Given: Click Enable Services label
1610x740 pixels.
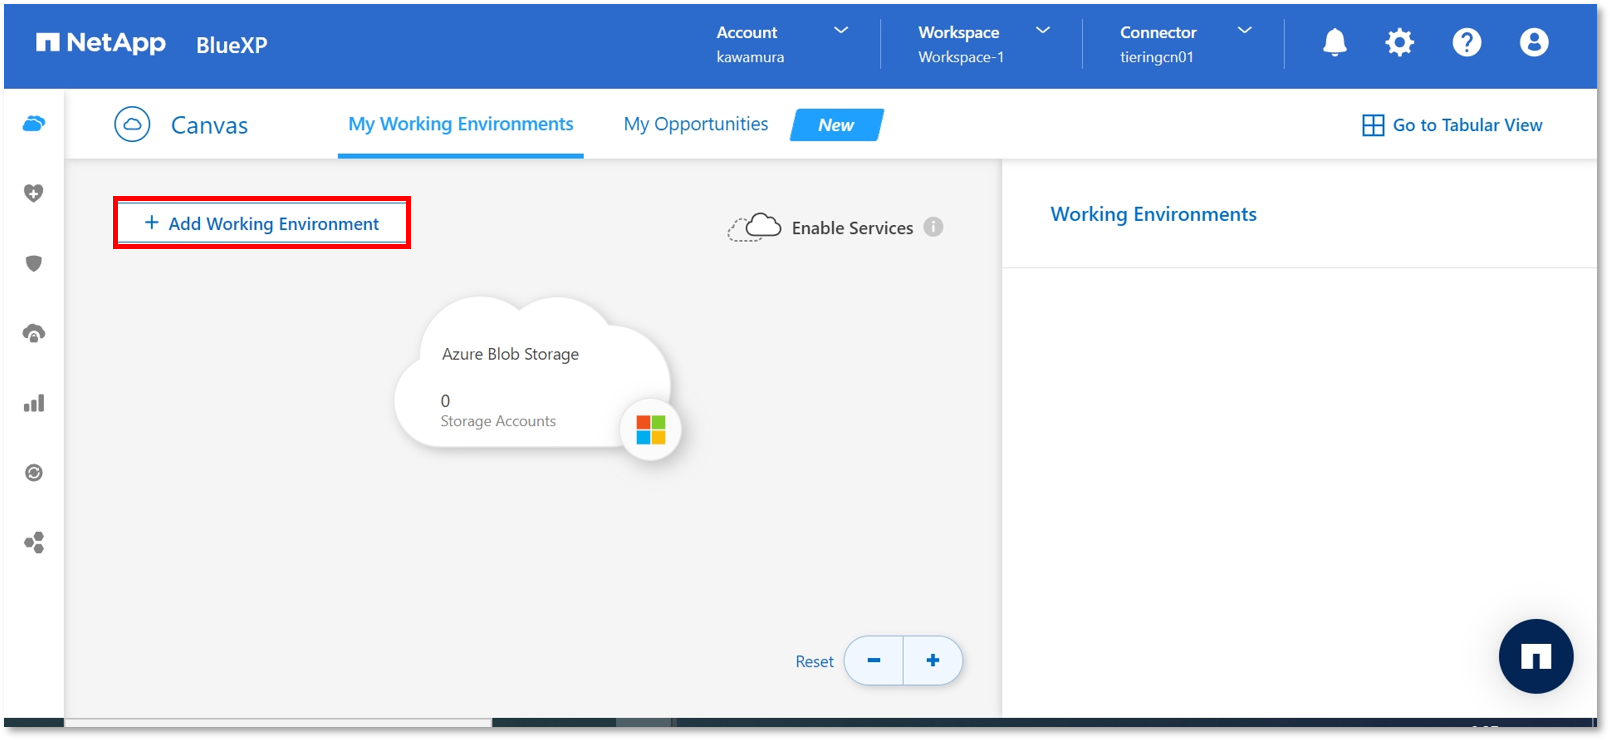Looking at the screenshot, I should click(x=852, y=228).
